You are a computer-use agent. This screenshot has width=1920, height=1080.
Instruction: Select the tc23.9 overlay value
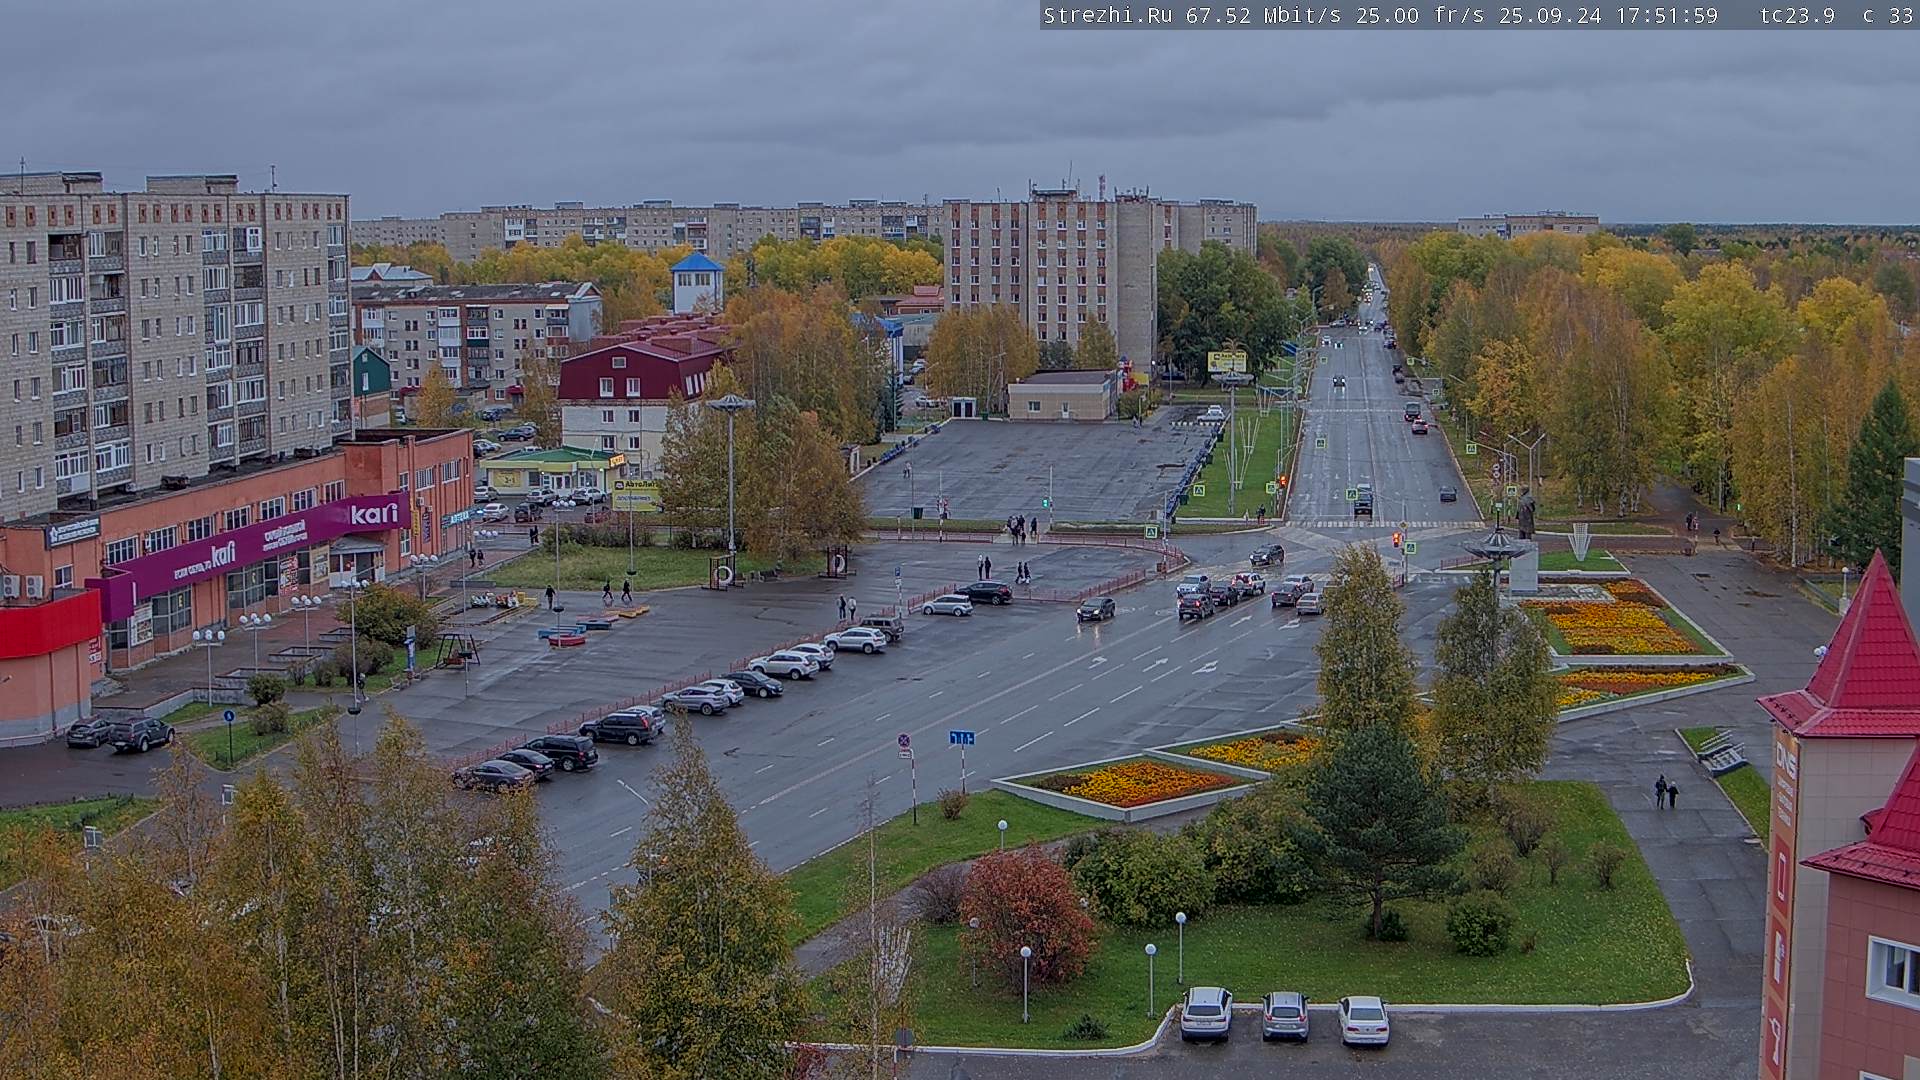tap(1797, 15)
